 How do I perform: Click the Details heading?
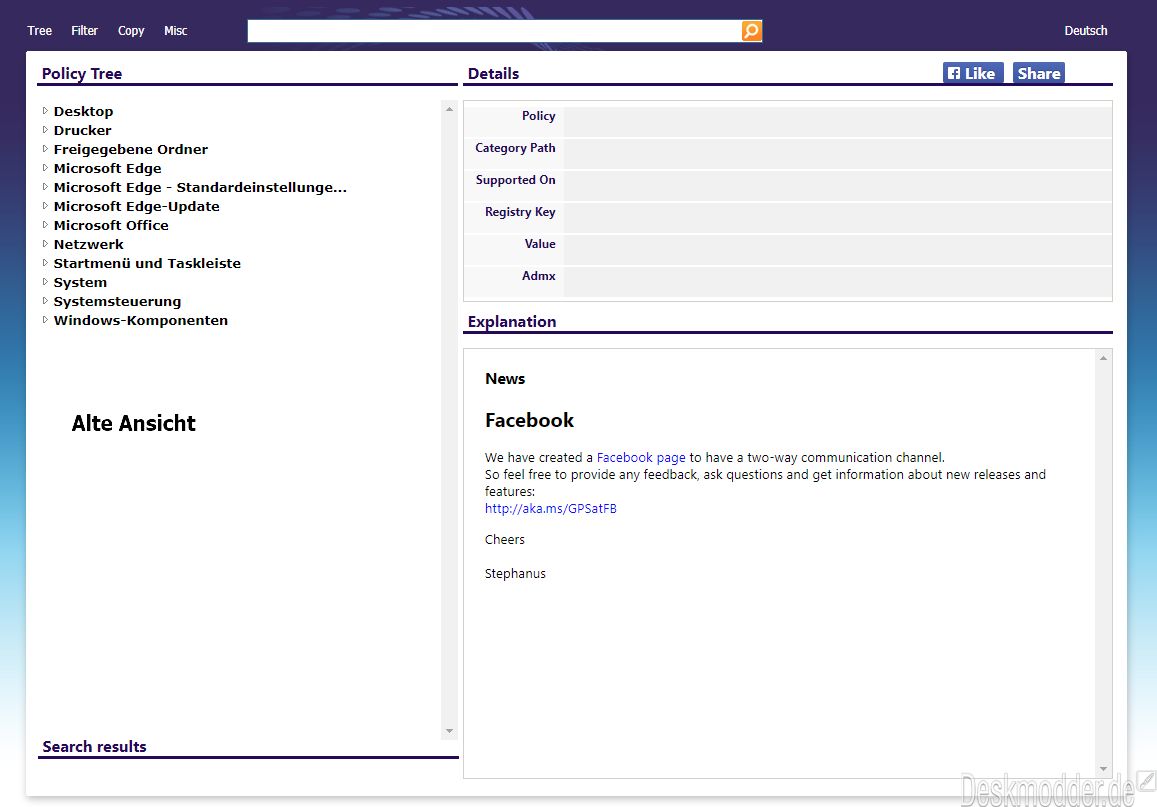tap(494, 74)
